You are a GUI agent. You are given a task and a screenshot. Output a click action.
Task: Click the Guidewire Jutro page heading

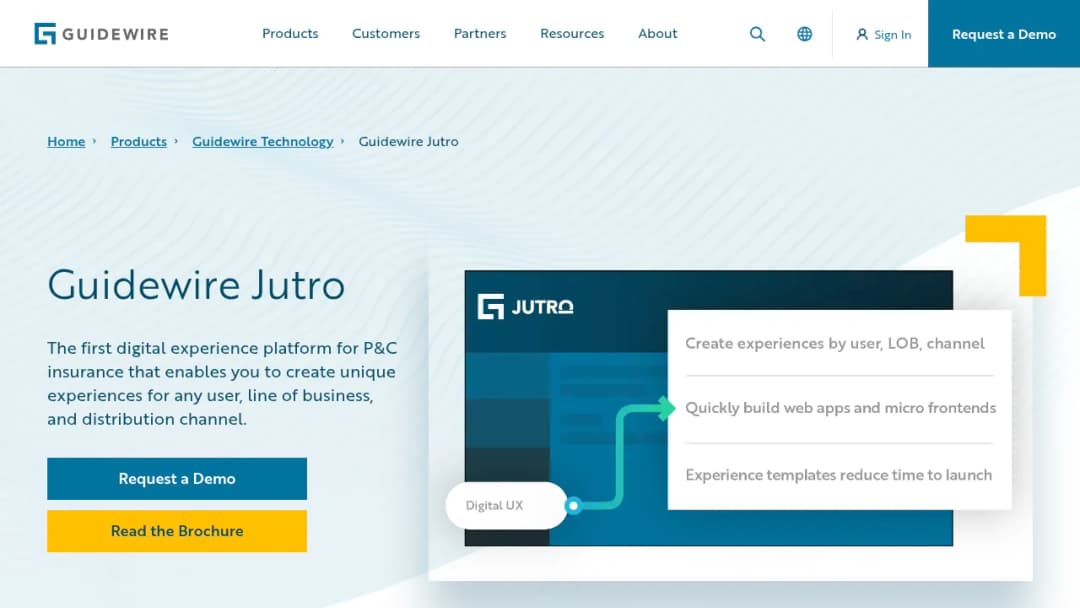pyautogui.click(x=196, y=285)
